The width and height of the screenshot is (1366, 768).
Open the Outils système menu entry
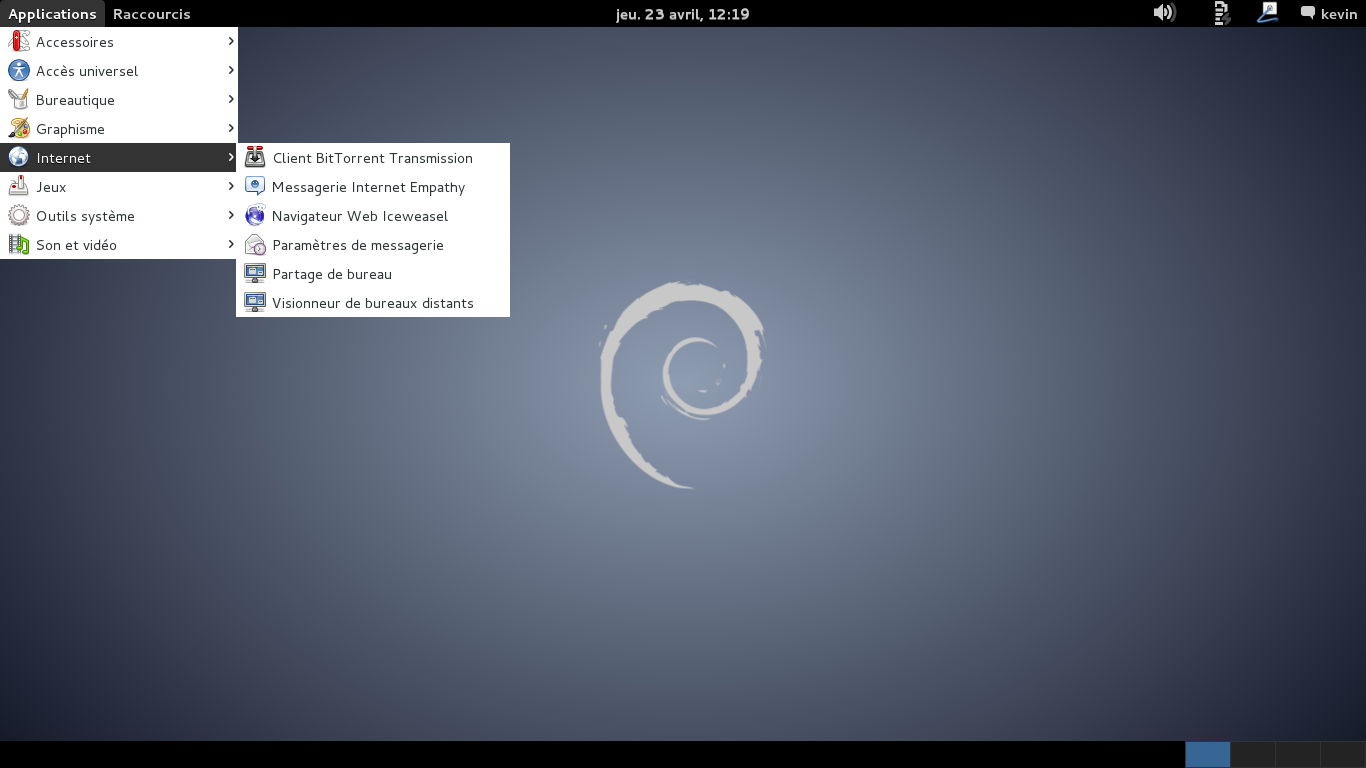pyautogui.click(x=118, y=216)
